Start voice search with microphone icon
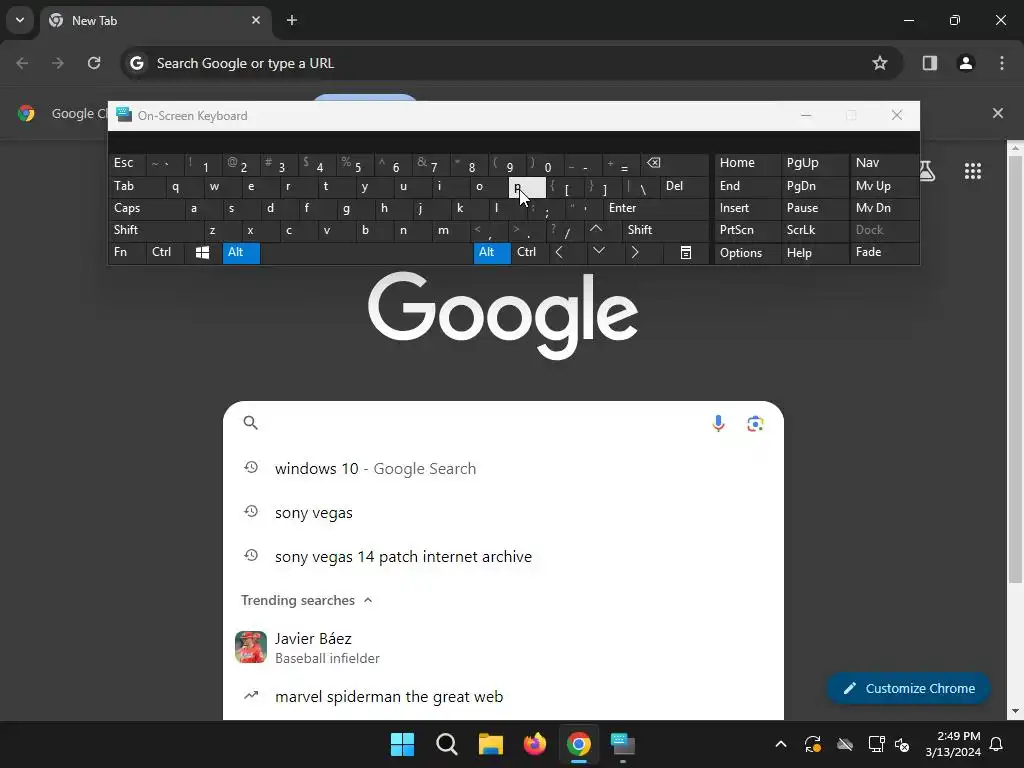The image size is (1024, 768). pyautogui.click(x=718, y=423)
